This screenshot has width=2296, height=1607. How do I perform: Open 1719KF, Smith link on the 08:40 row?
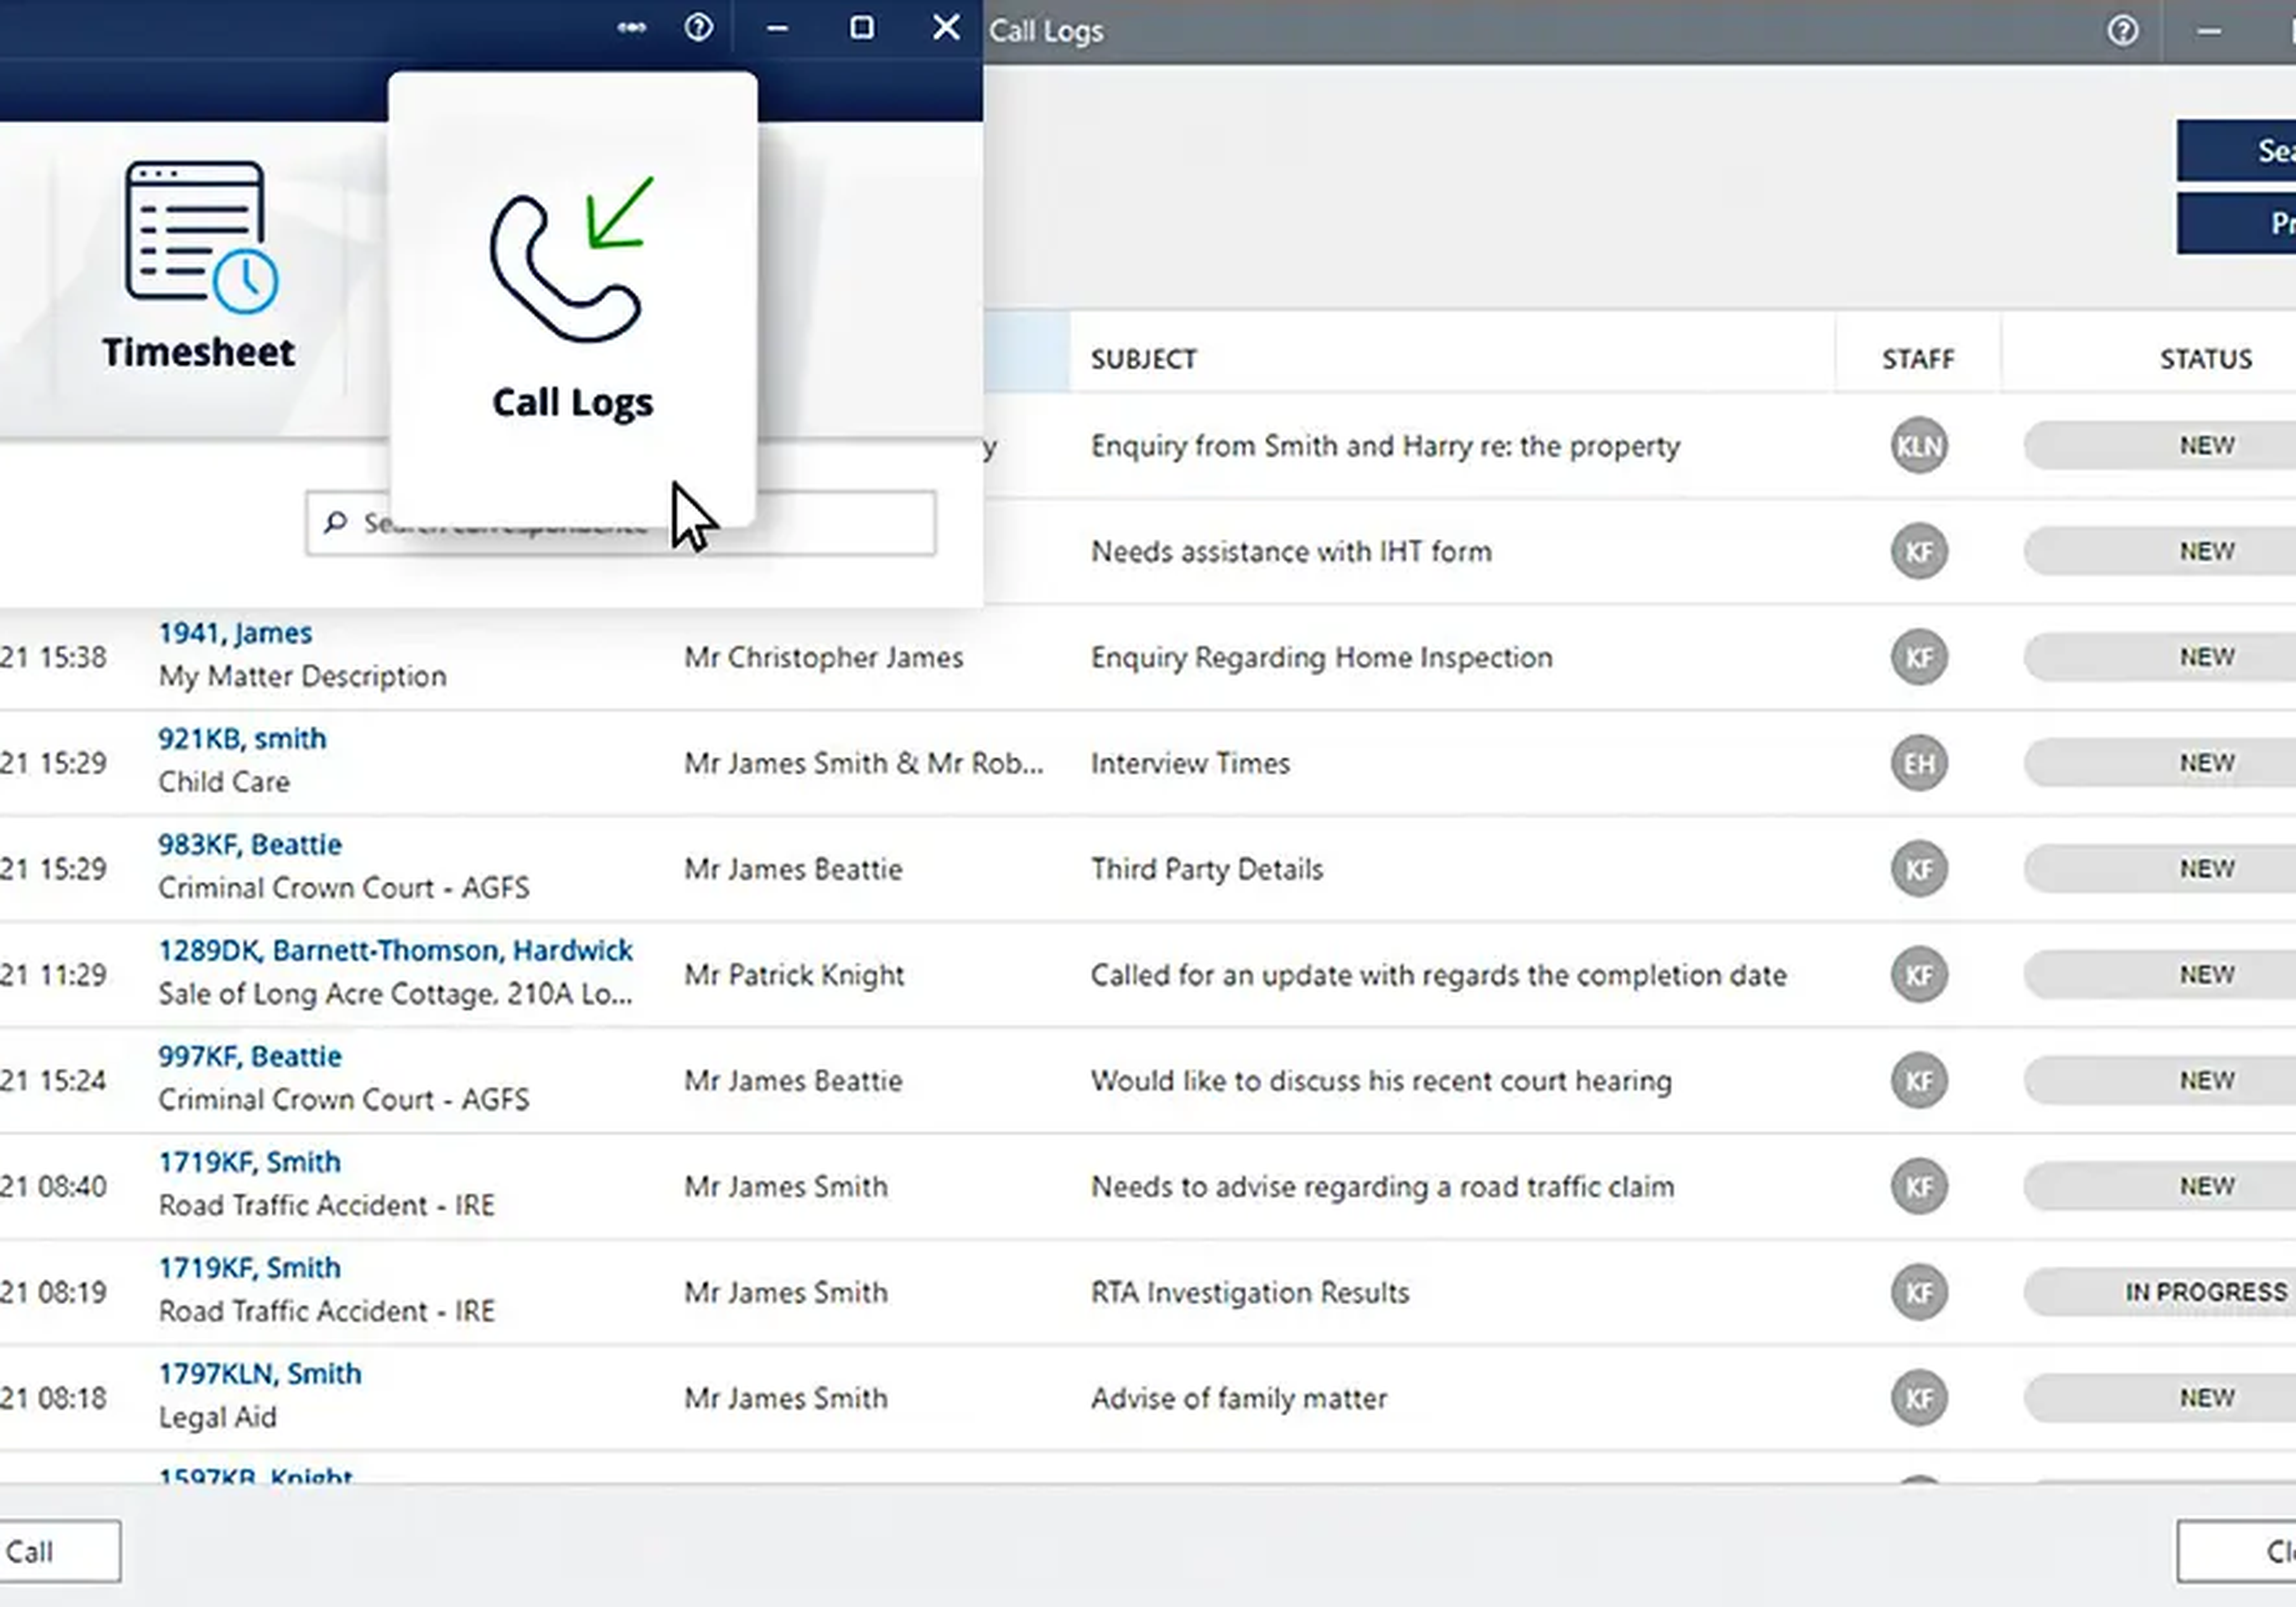tap(249, 1162)
